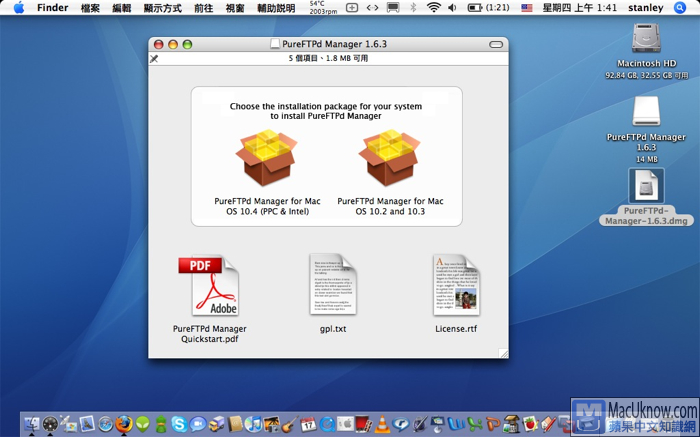
Task: Open PureFTPd Manager for Mac OS 10.4 package
Action: [x=267, y=158]
